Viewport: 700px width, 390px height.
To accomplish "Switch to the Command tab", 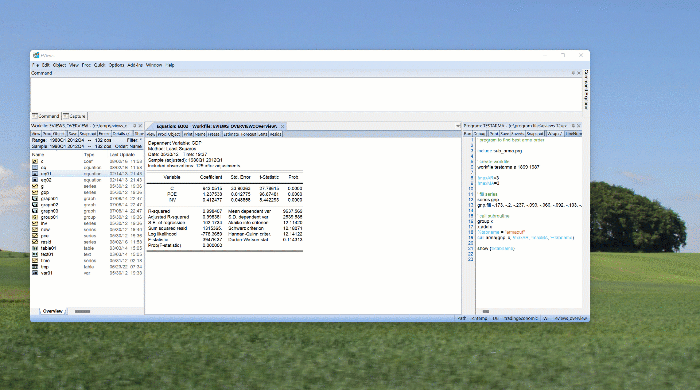I will pos(46,116).
